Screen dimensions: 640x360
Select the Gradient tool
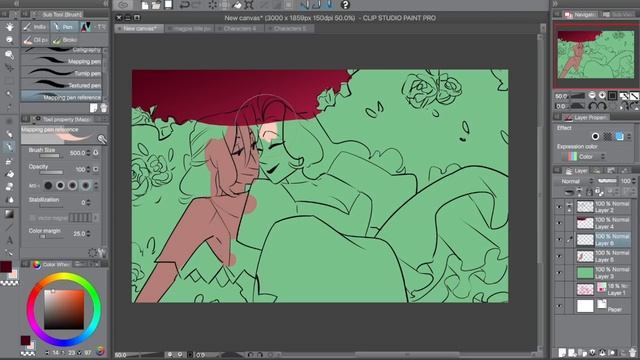(x=9, y=213)
